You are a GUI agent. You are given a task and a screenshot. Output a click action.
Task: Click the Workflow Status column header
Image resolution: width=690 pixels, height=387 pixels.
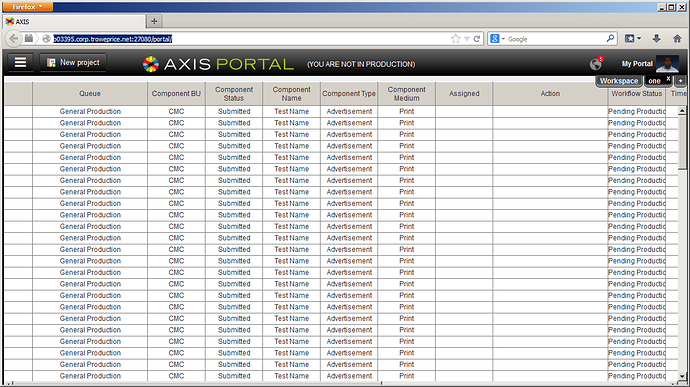[636, 93]
